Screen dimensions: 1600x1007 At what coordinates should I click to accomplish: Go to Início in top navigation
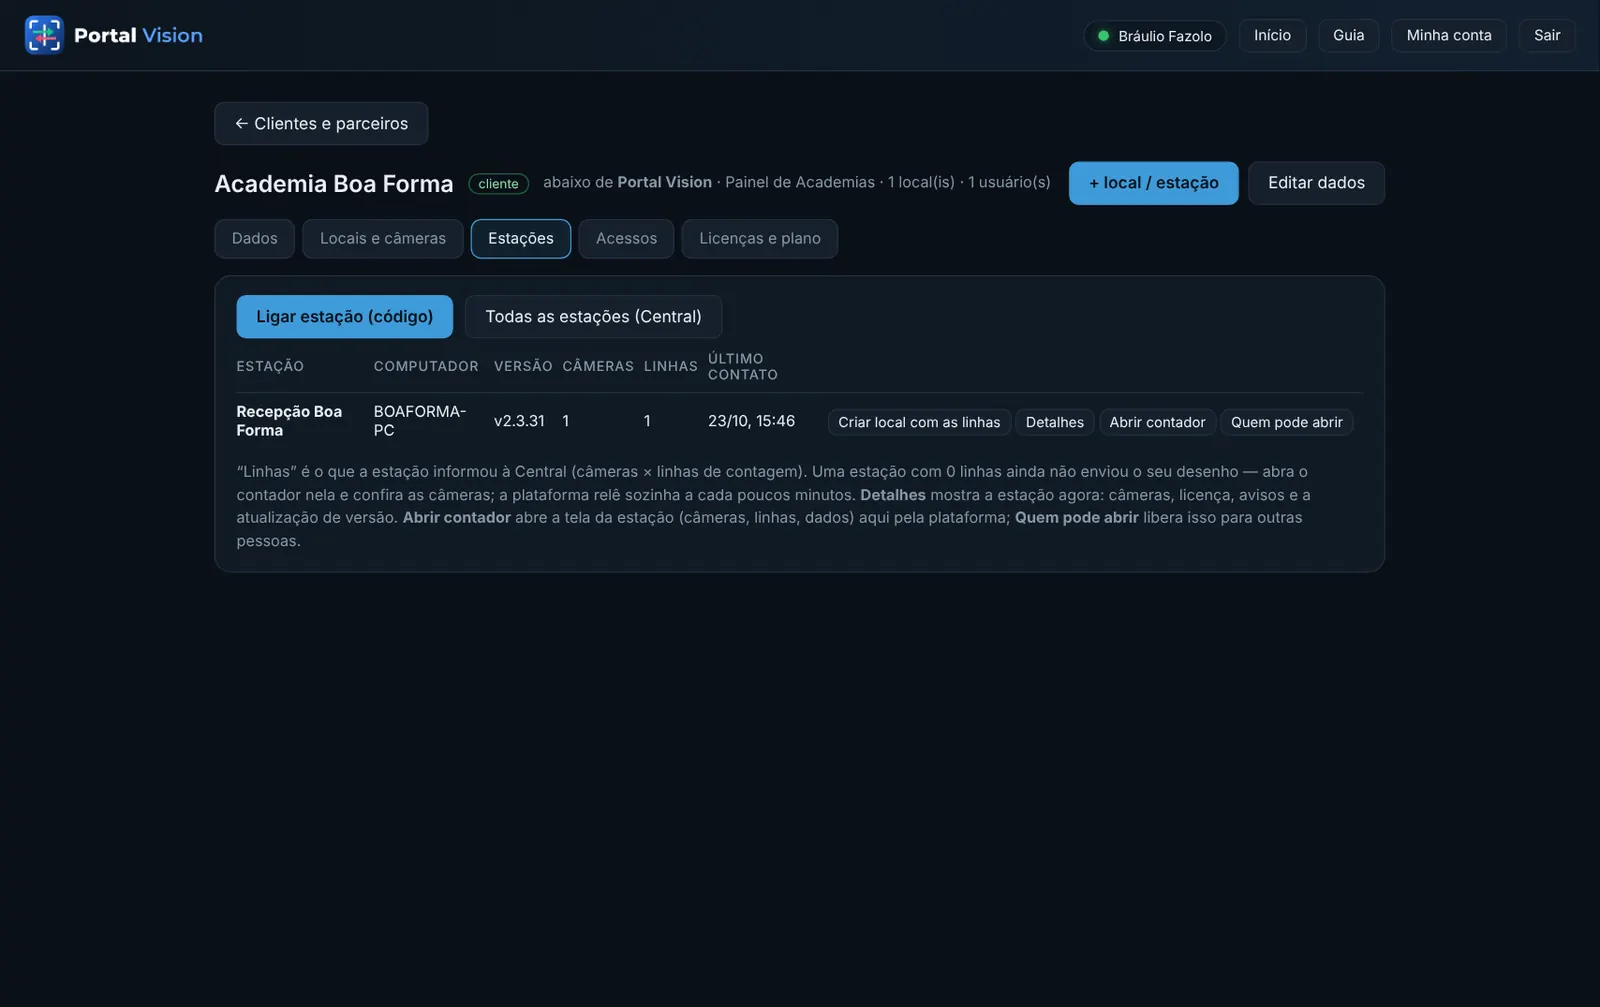1272,36
